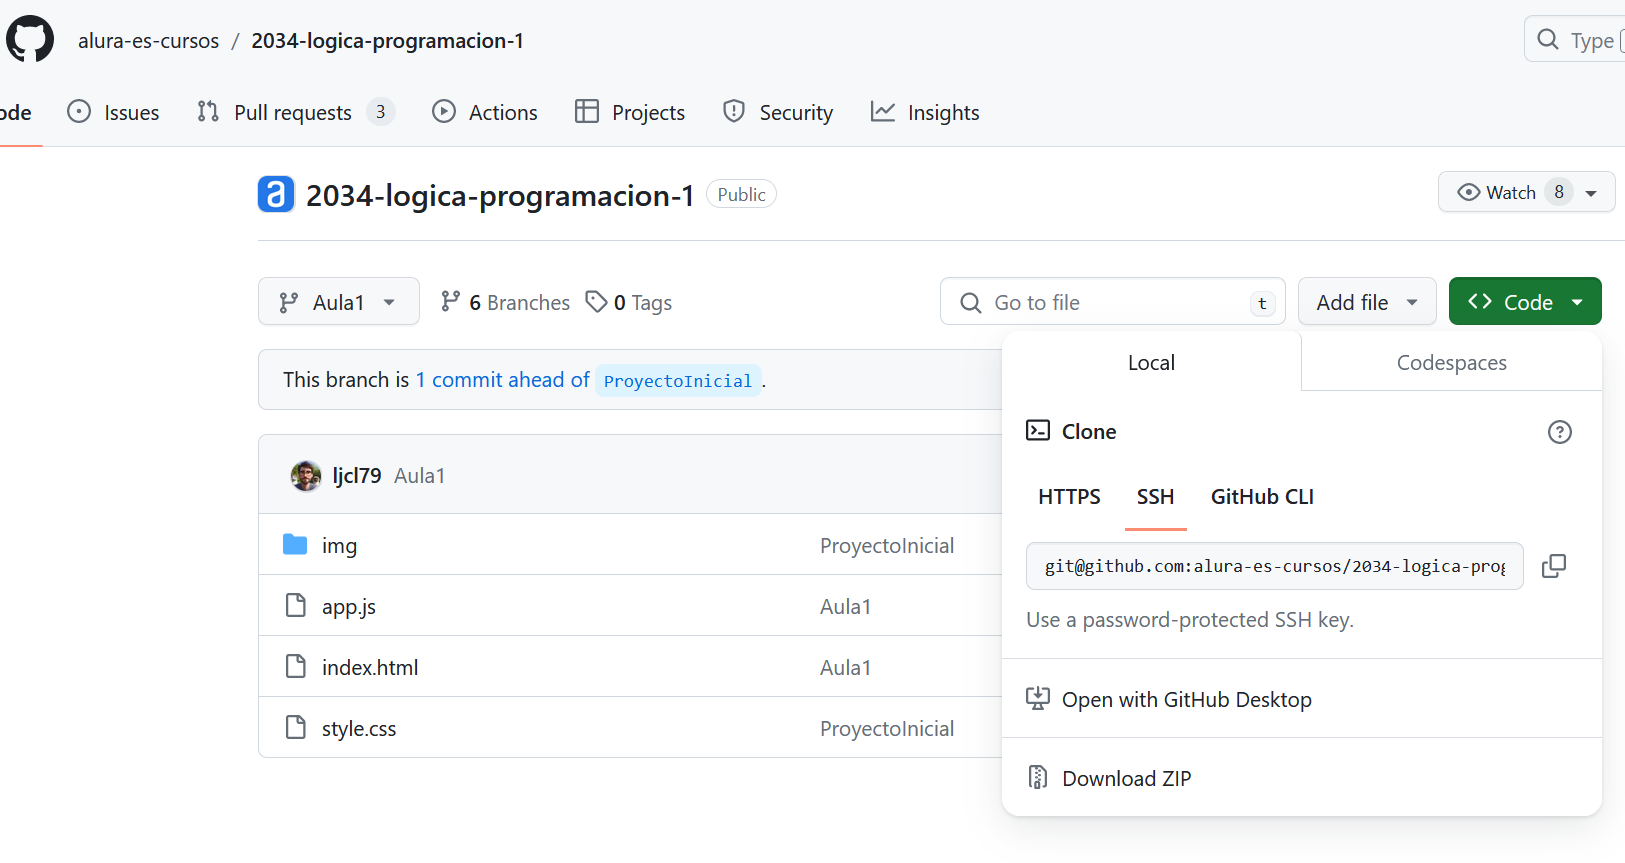Open the style.css file
The width and height of the screenshot is (1625, 863).
pos(359,728)
